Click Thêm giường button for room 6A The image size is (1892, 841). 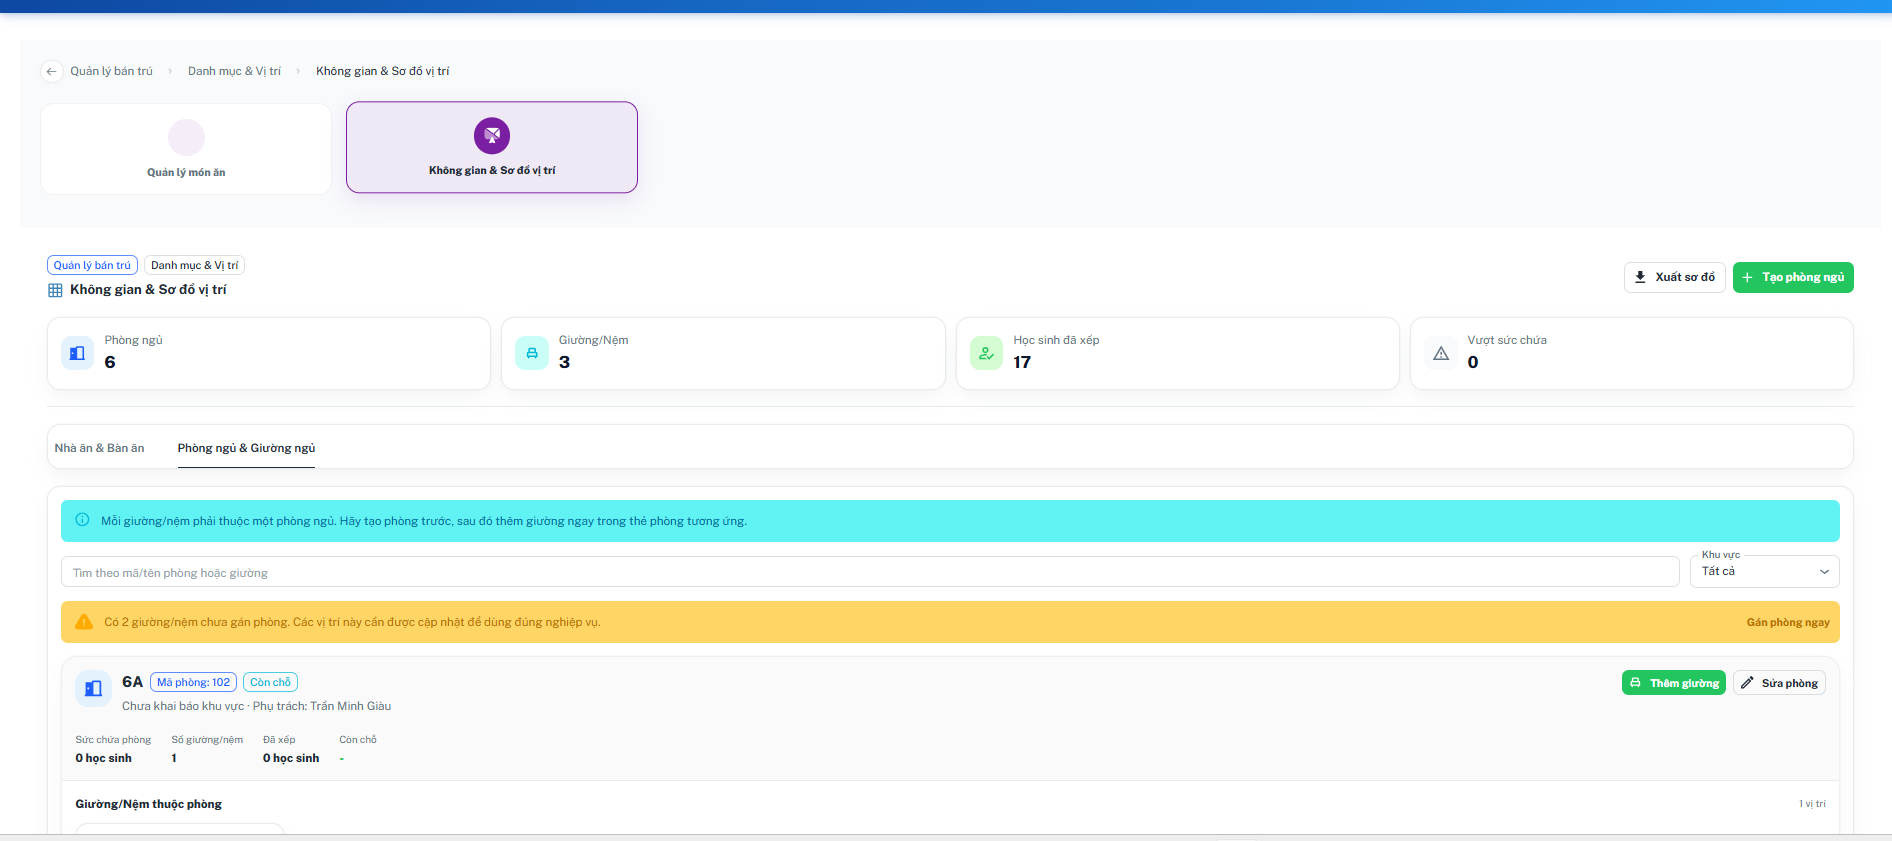[1674, 683]
